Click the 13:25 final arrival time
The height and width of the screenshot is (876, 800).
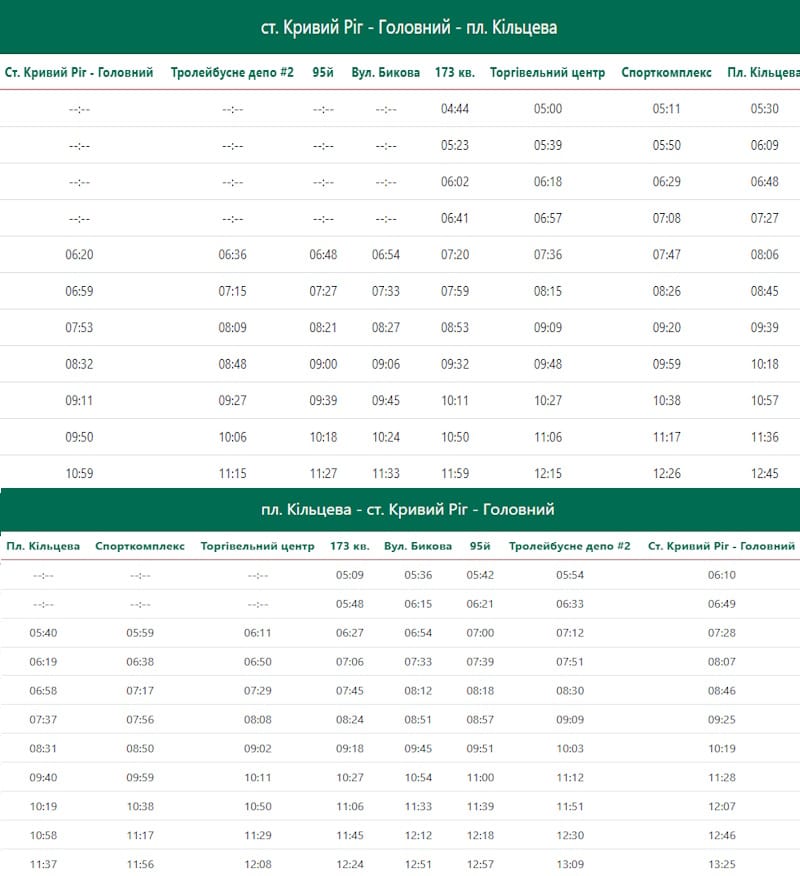(721, 864)
